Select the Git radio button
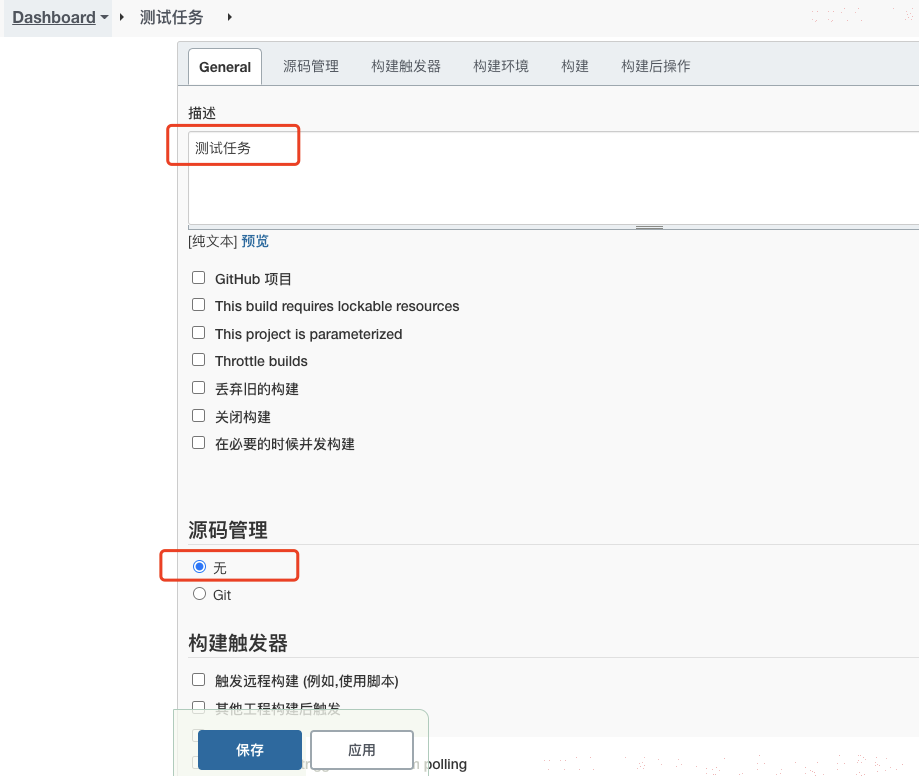The width and height of the screenshot is (919, 776). point(199,594)
